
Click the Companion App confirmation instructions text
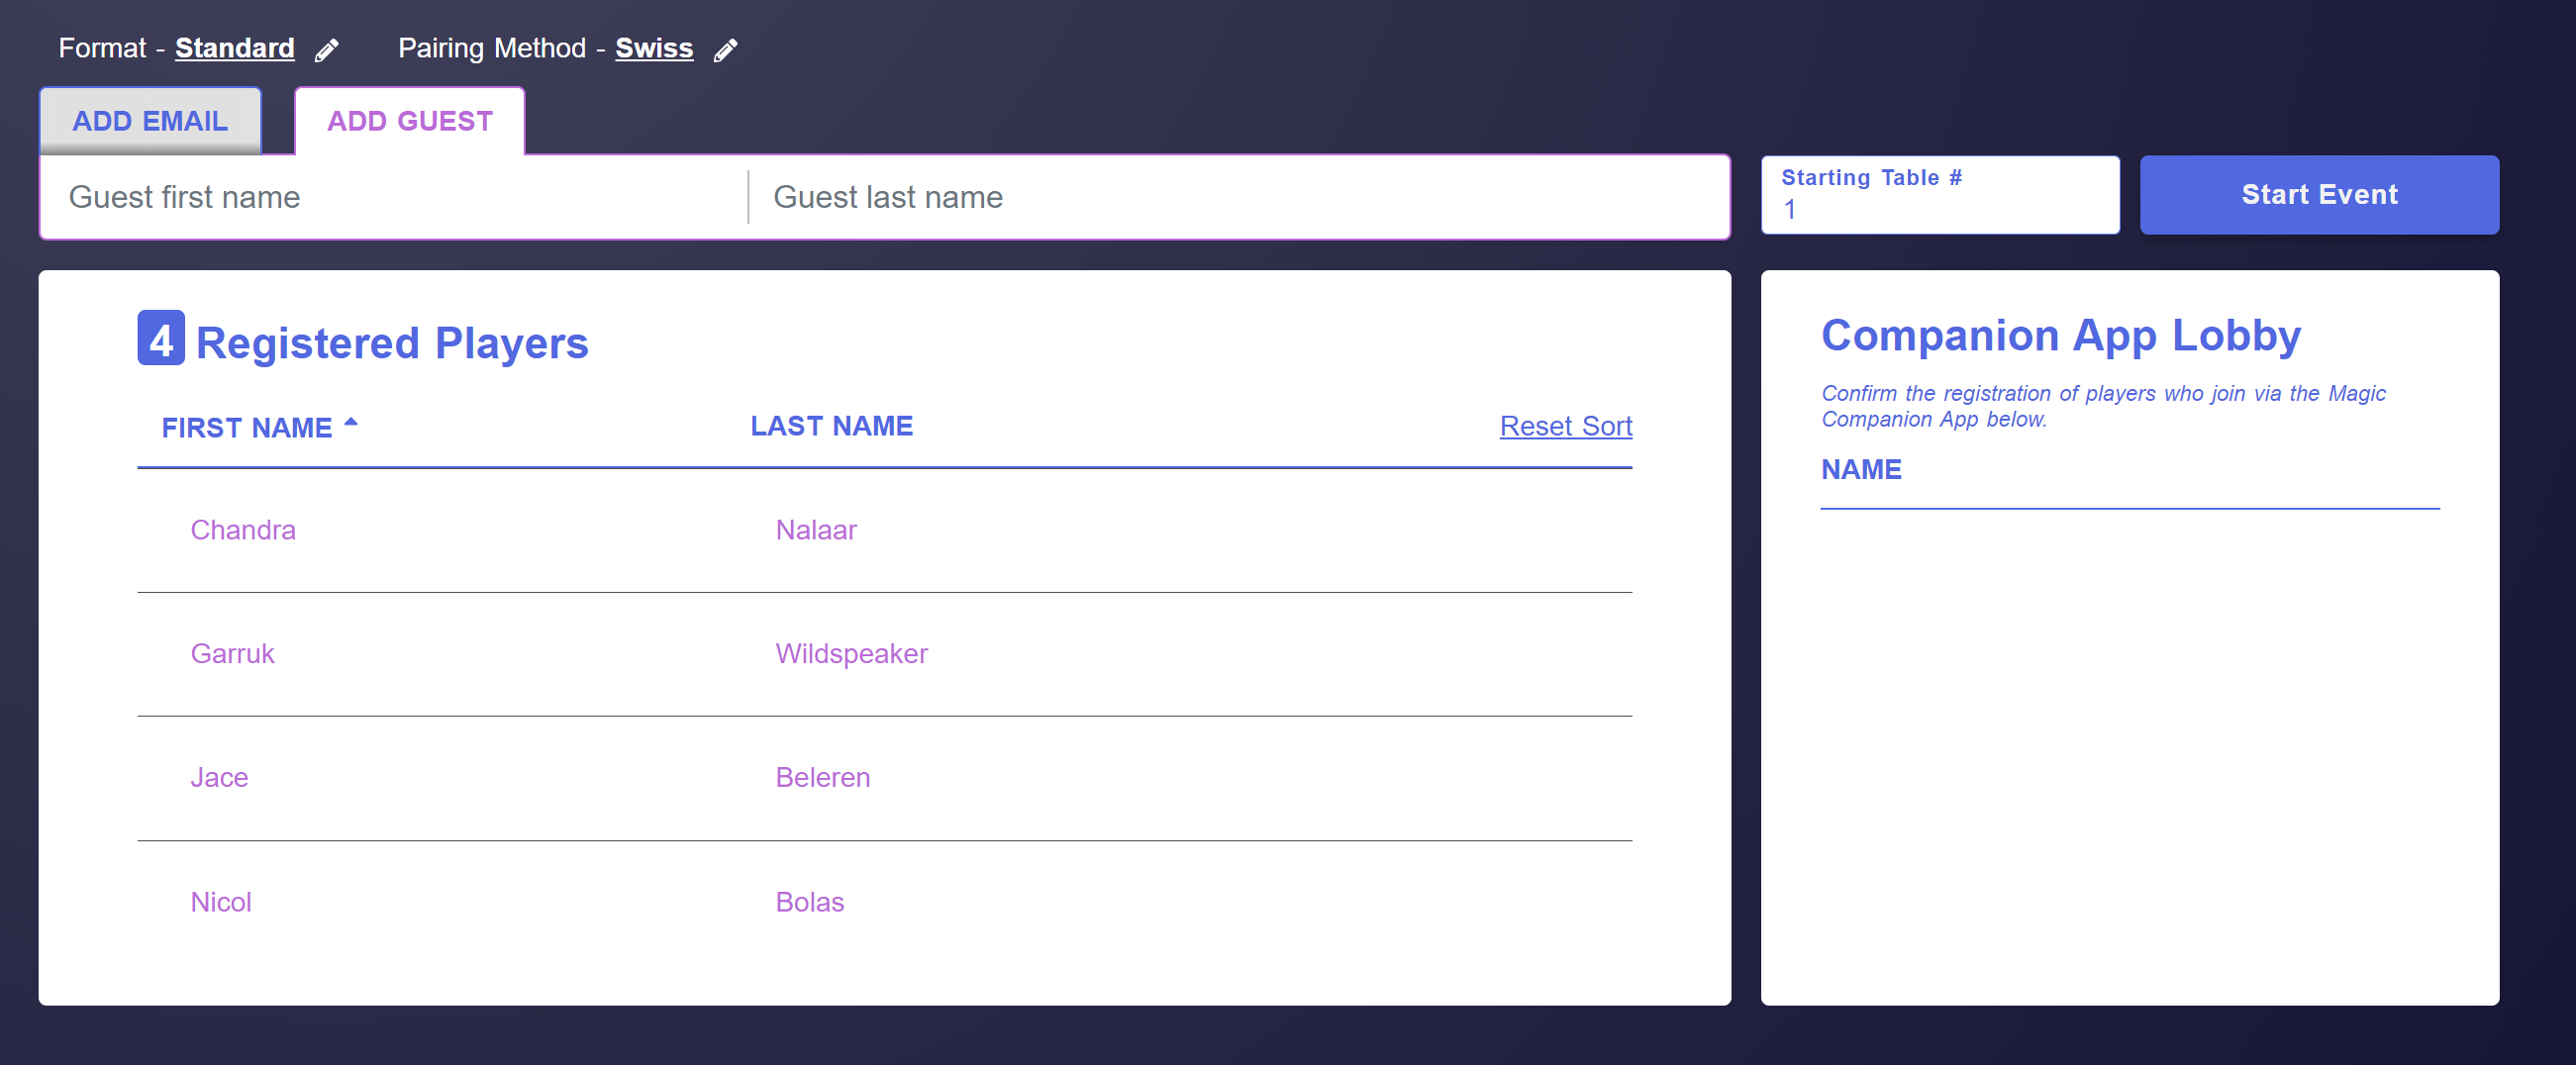pos(2103,406)
